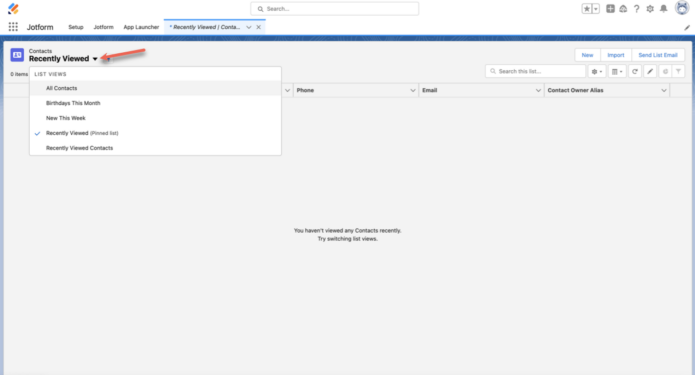Screen dimensions: 695x375
Task: Open the user profile avatar
Action: 682,8
